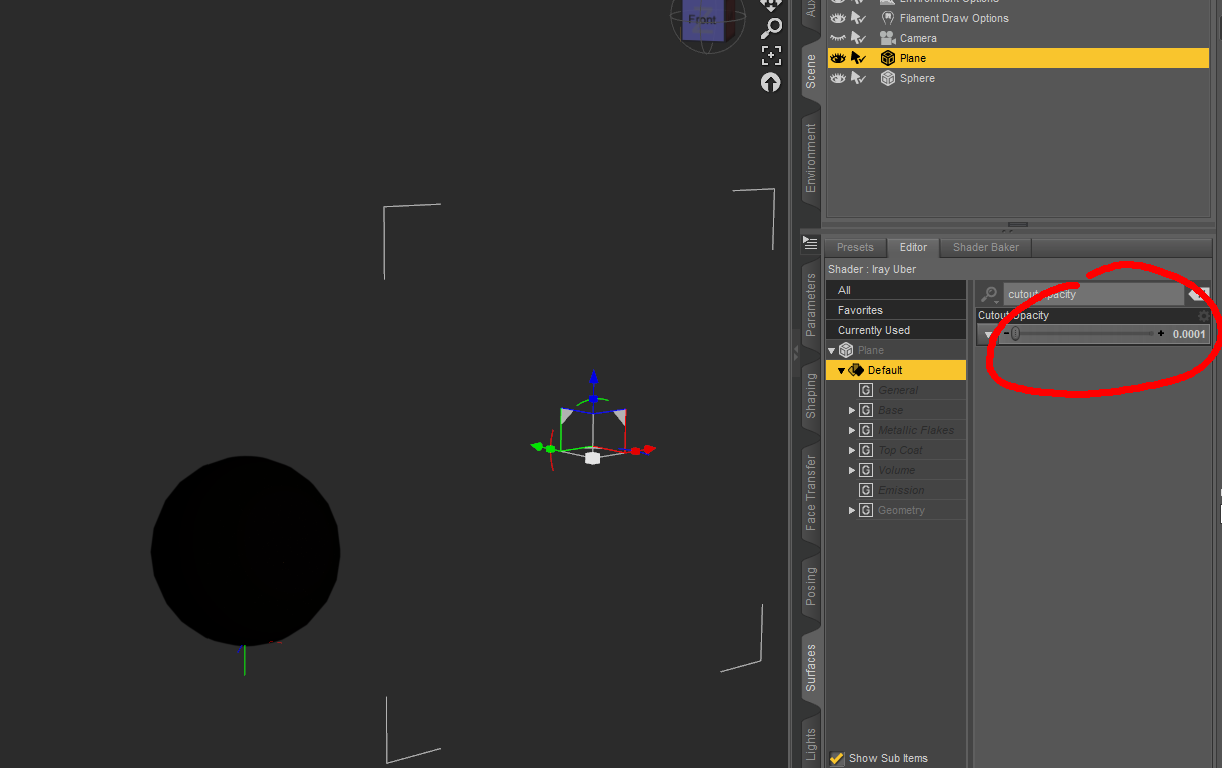The height and width of the screenshot is (768, 1222).
Task: Click the reset view up-arrow icon
Action: point(771,82)
